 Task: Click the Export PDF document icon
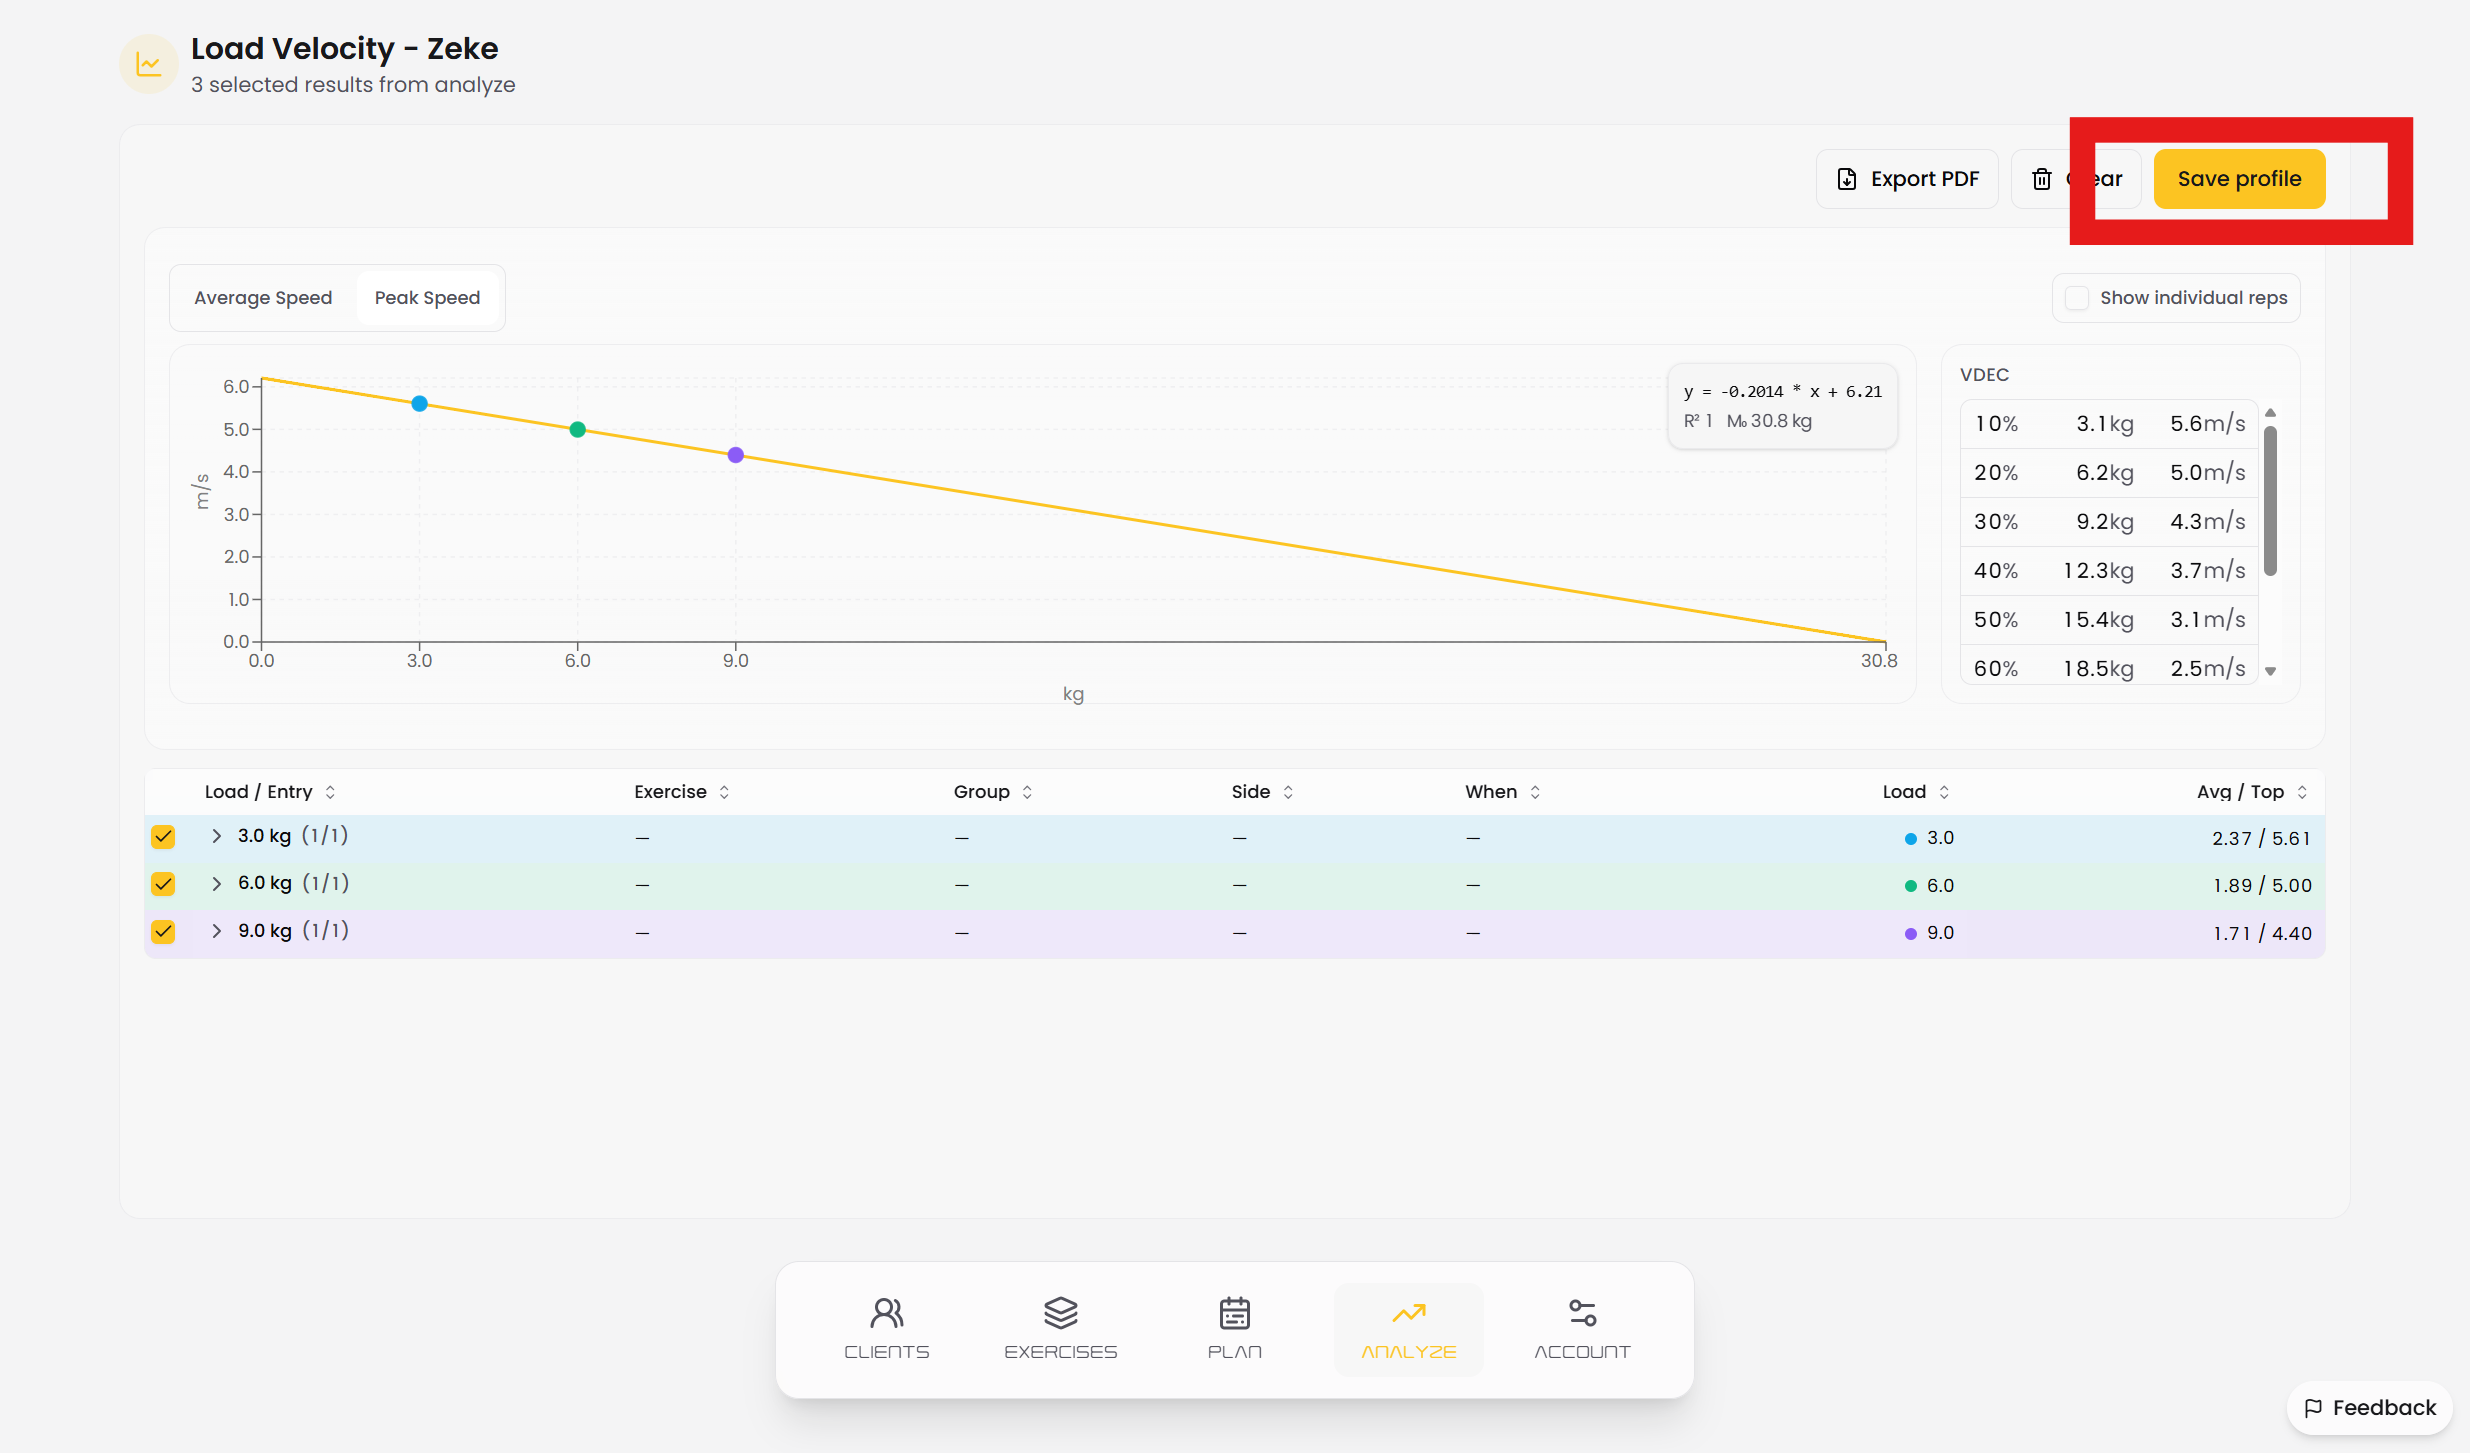(1847, 179)
